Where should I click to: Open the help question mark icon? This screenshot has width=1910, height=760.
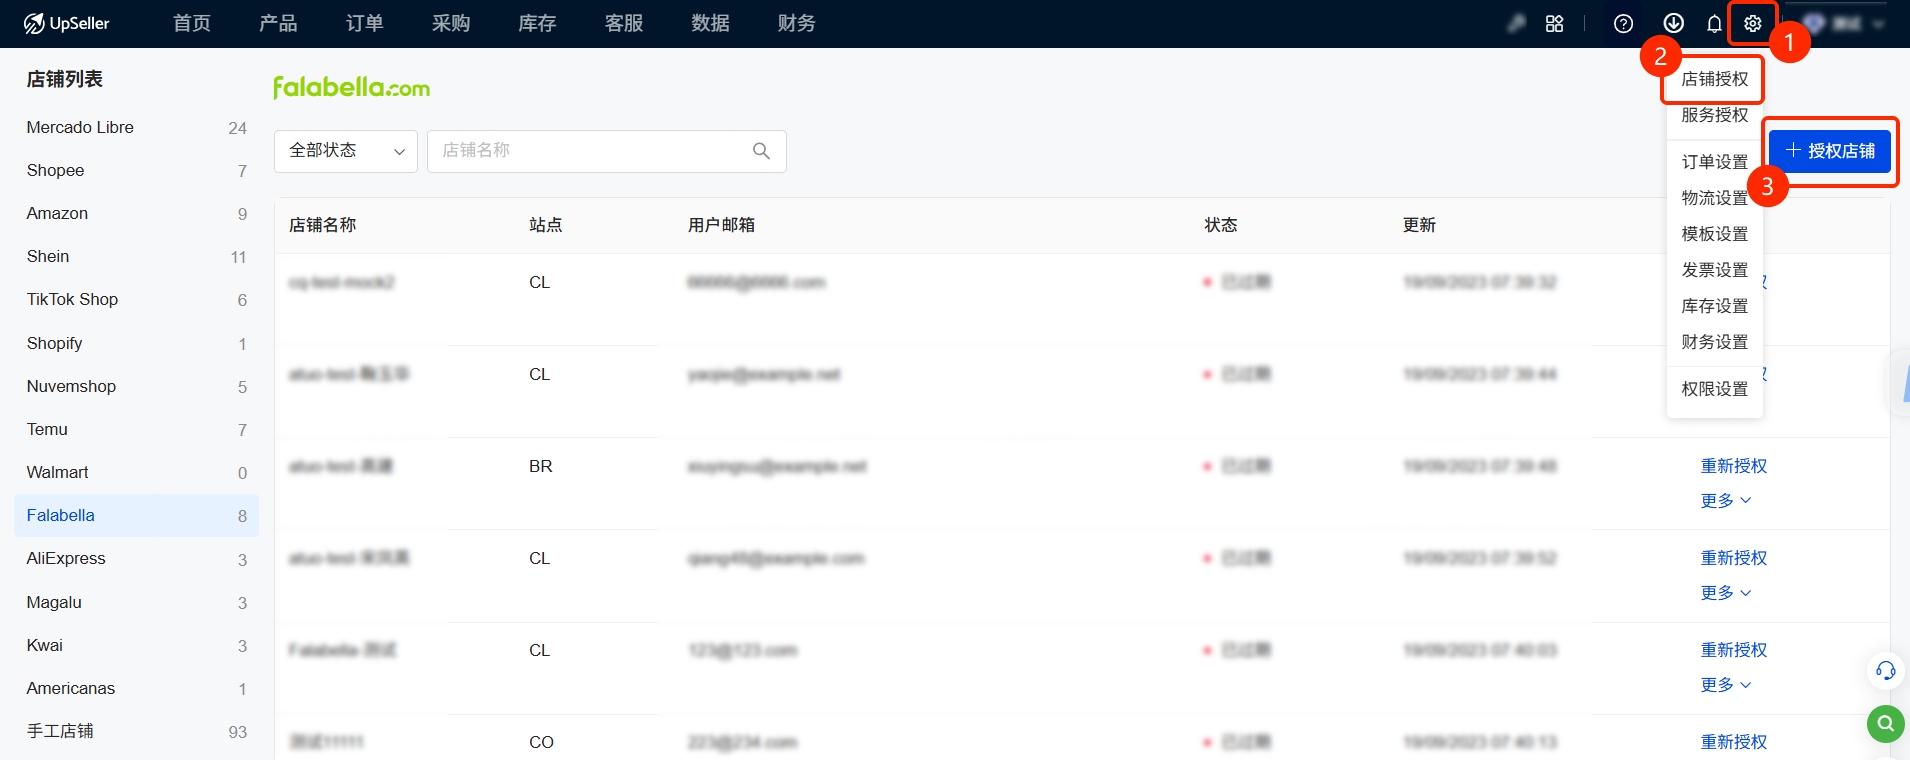tap(1624, 24)
